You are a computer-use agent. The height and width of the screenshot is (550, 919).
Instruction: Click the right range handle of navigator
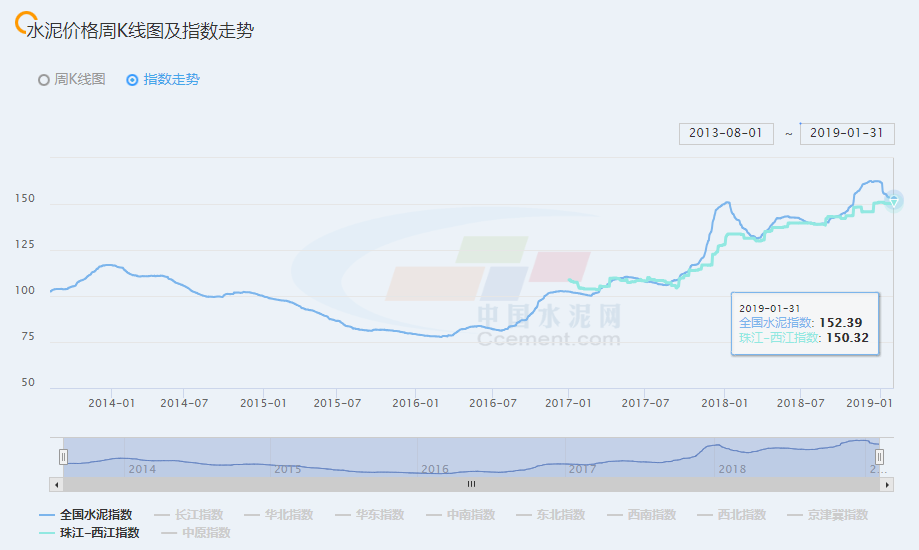point(880,457)
